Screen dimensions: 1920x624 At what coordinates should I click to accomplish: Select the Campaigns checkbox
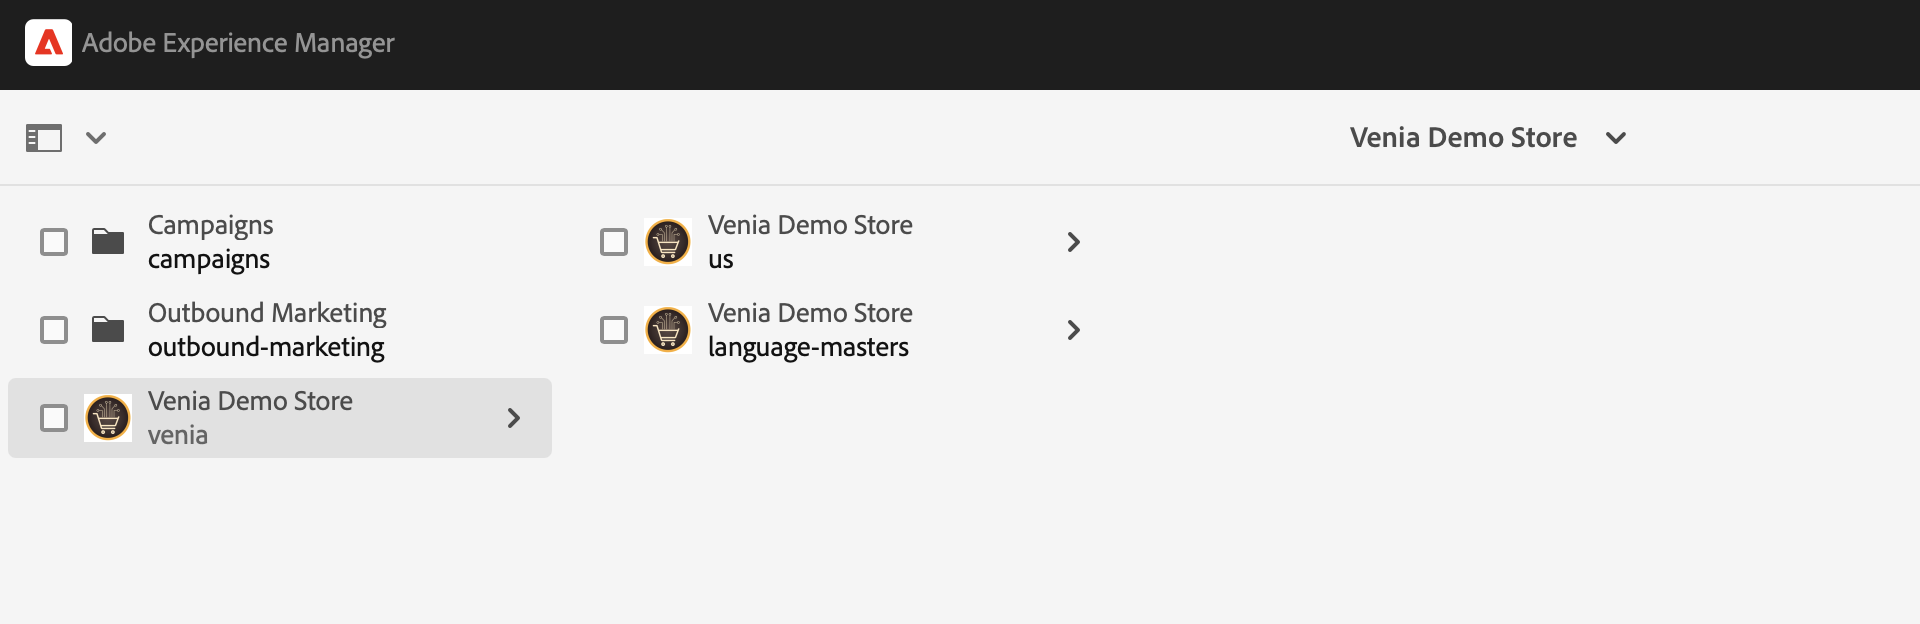click(54, 242)
